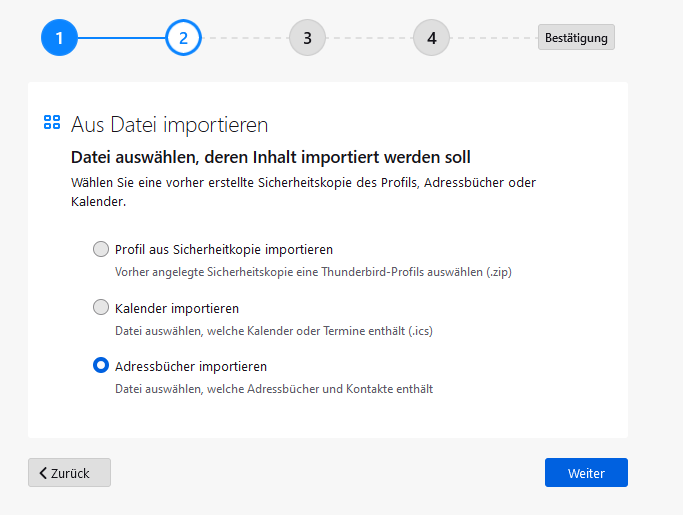
Task: Click the description mentioning .ics files
Action: coord(273,330)
